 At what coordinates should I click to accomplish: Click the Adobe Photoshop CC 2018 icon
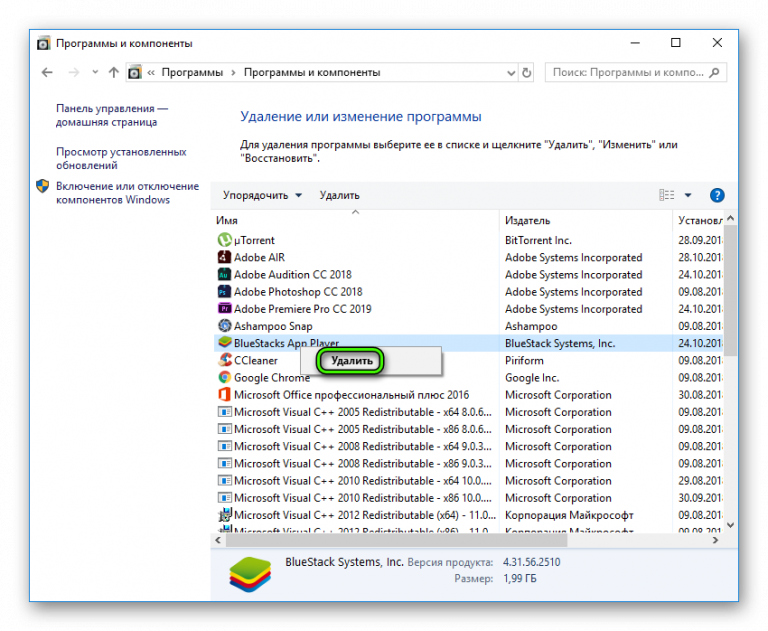pyautogui.click(x=224, y=291)
